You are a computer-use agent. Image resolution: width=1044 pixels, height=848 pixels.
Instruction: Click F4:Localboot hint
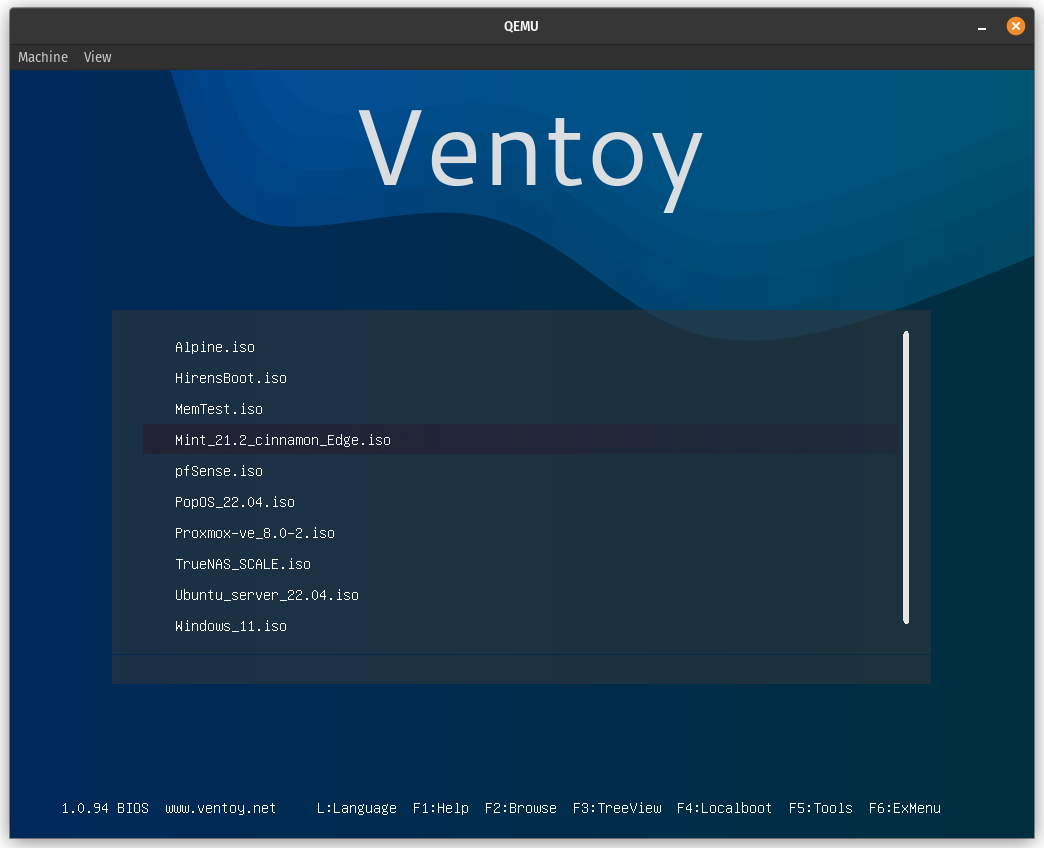coord(724,808)
